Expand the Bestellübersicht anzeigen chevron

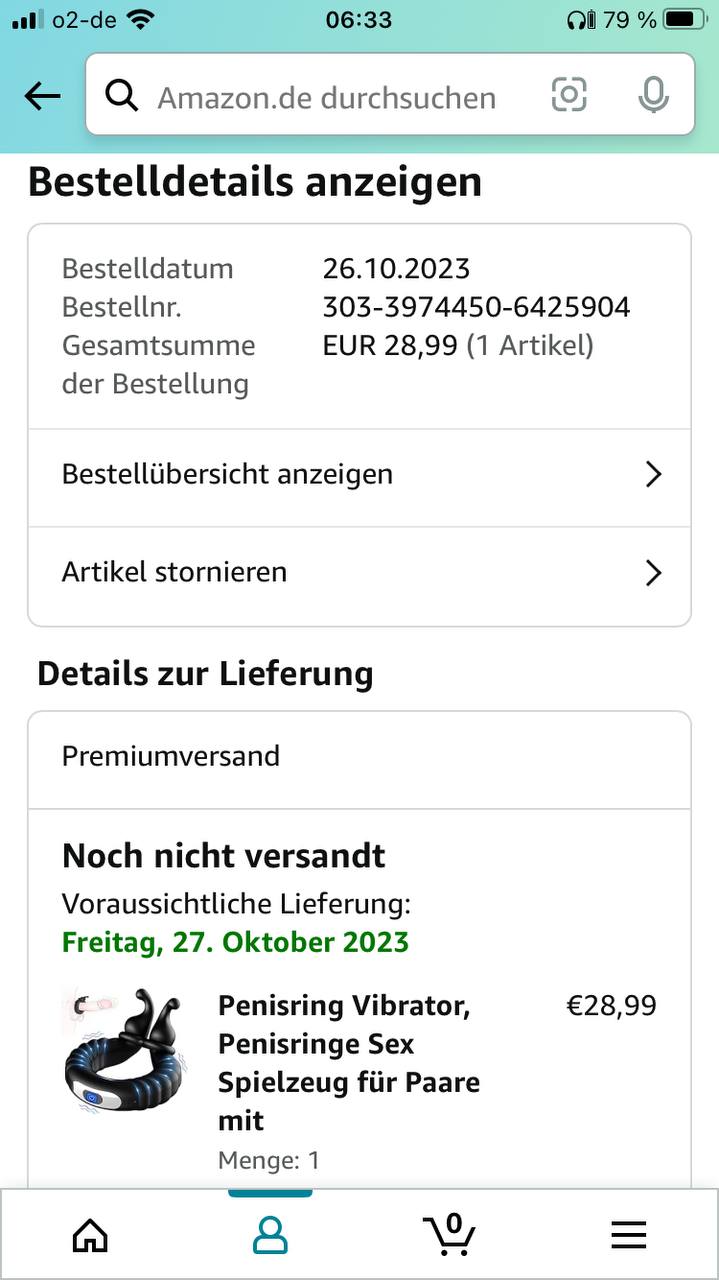click(653, 474)
